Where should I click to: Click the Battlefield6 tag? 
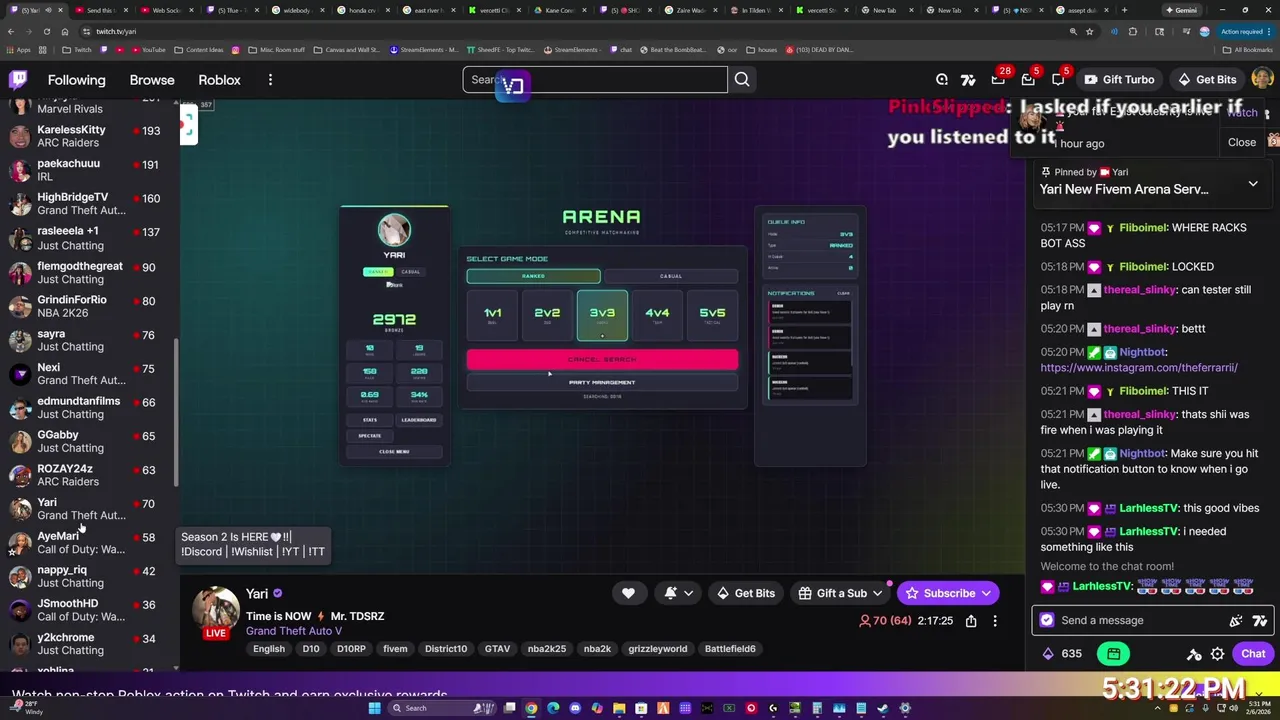coord(730,649)
